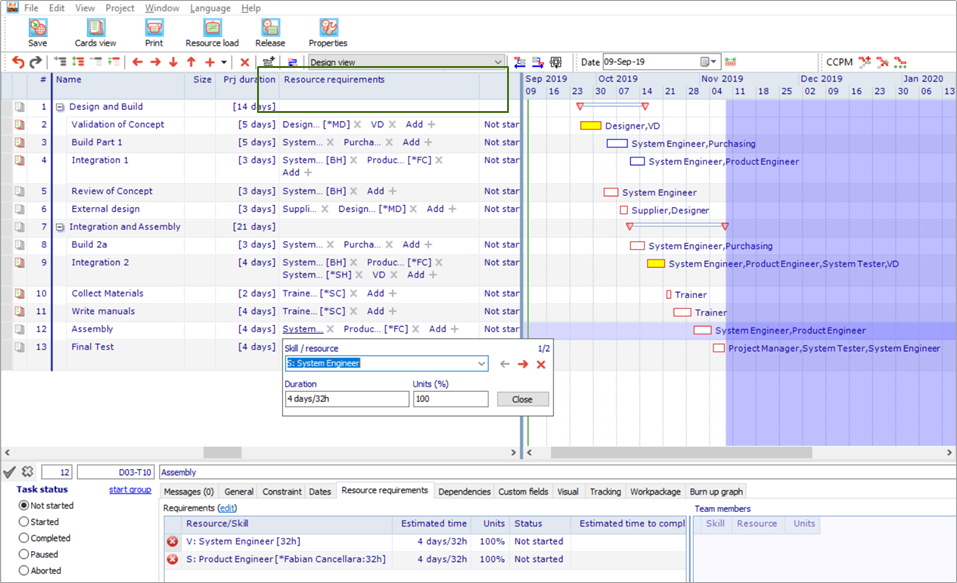Image resolution: width=957 pixels, height=583 pixels.
Task: Open the Burn up graph tab
Action: pyautogui.click(x=716, y=491)
